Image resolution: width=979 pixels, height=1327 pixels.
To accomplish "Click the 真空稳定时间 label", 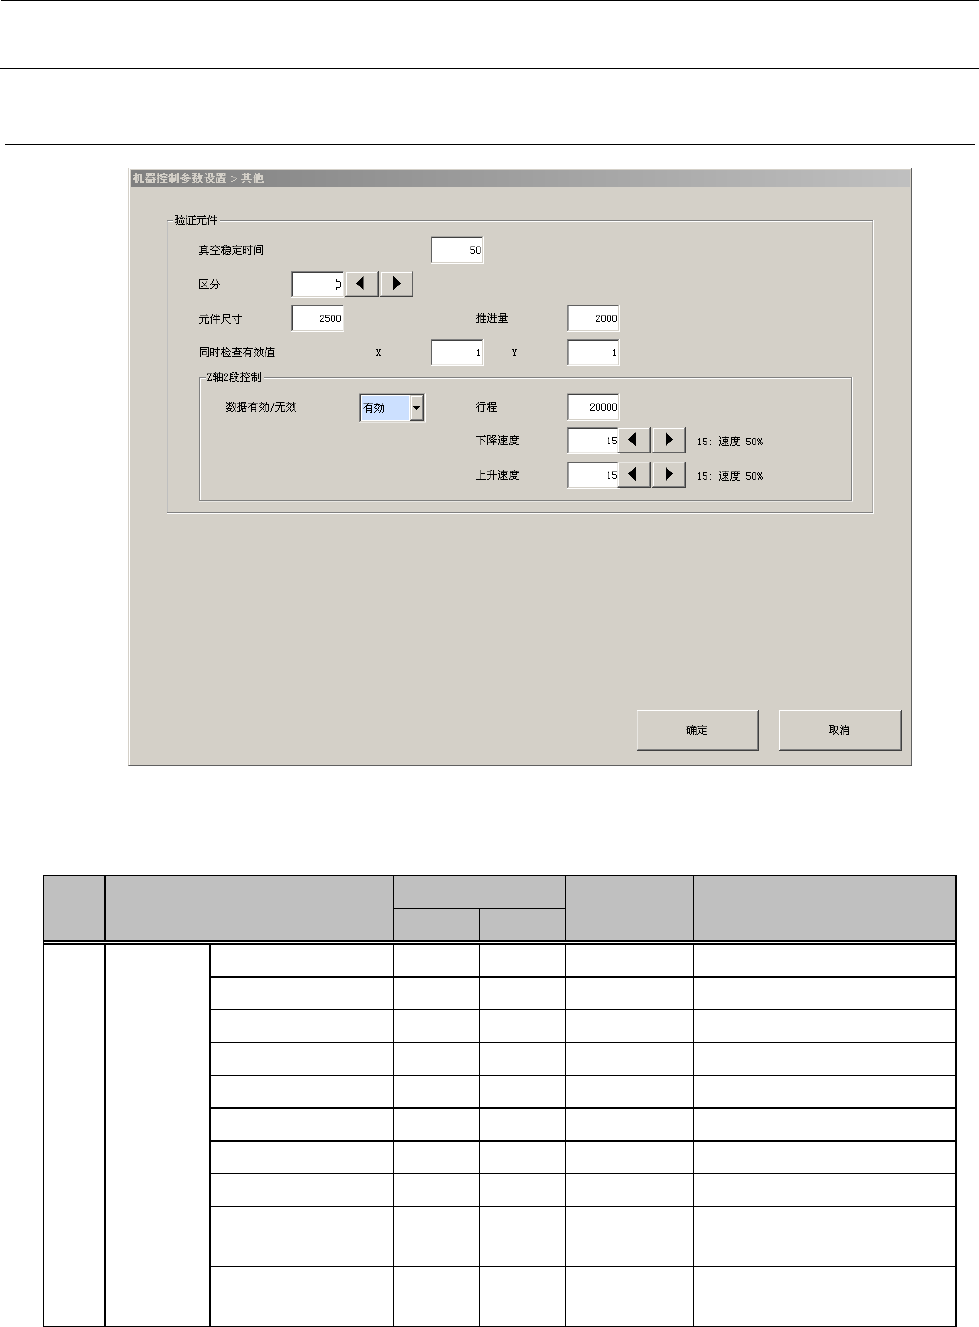I will (x=231, y=250).
